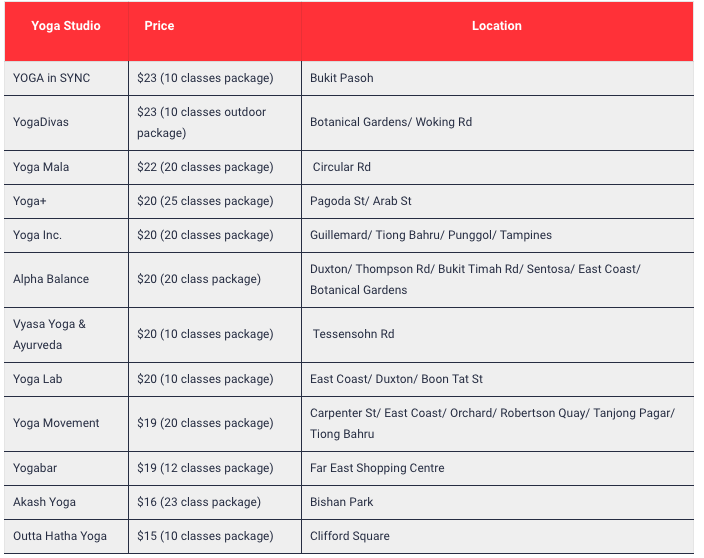
Task: Select the Alpha Balance studio cell
Action: 51,279
